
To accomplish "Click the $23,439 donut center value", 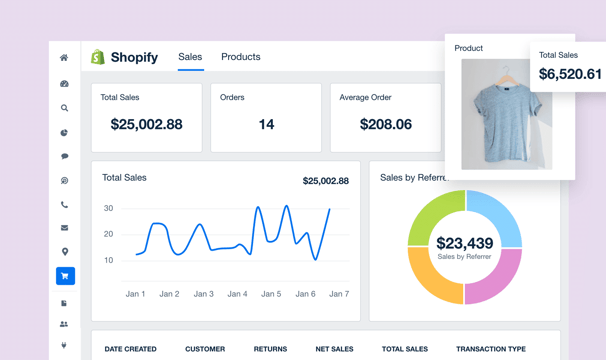I will (x=465, y=243).
